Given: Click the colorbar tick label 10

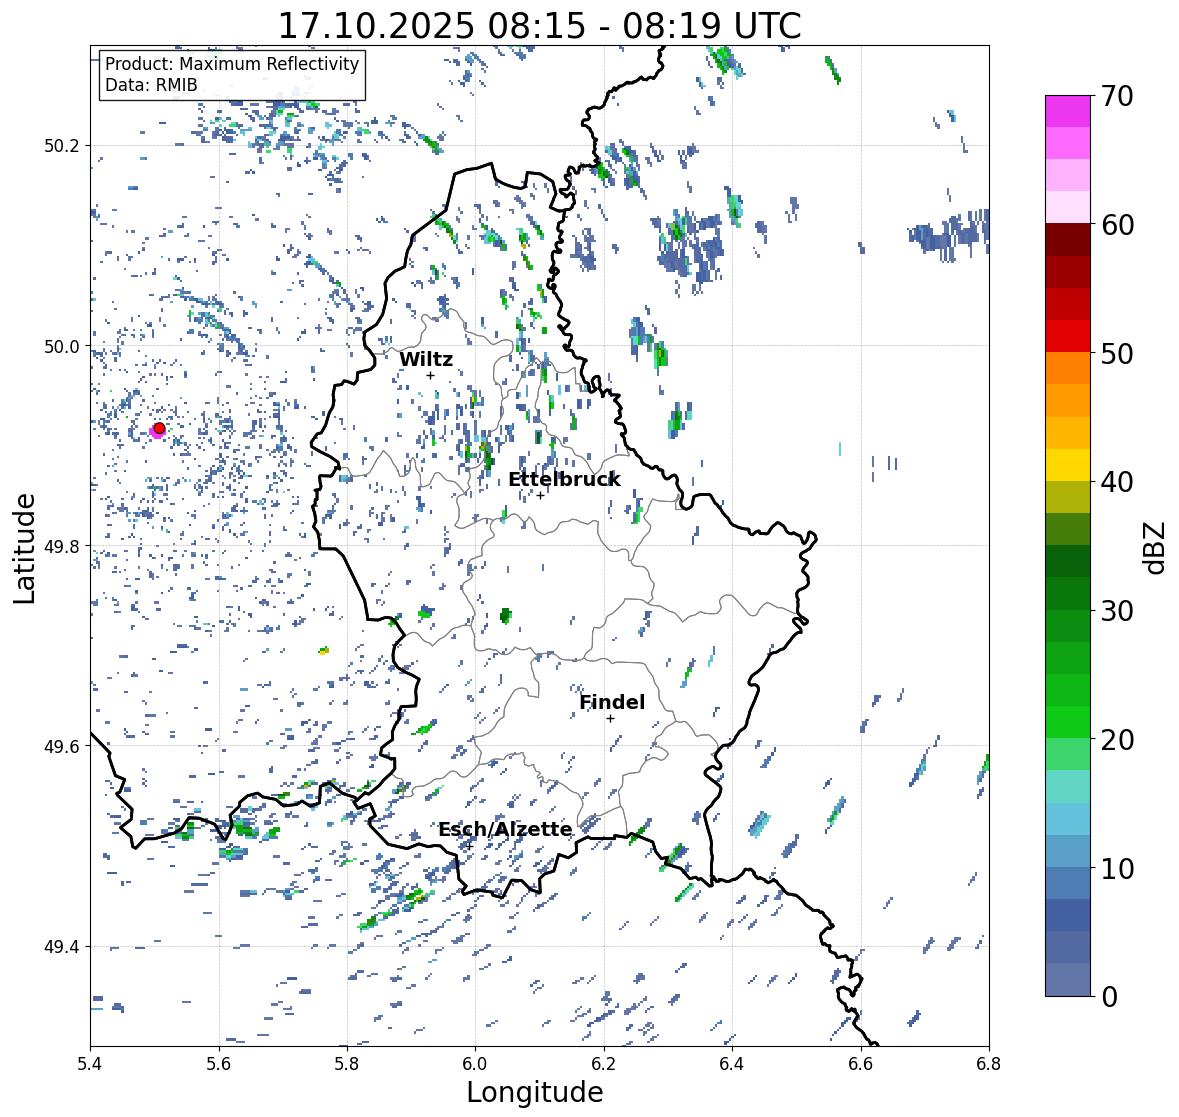Looking at the screenshot, I should 1117,868.
